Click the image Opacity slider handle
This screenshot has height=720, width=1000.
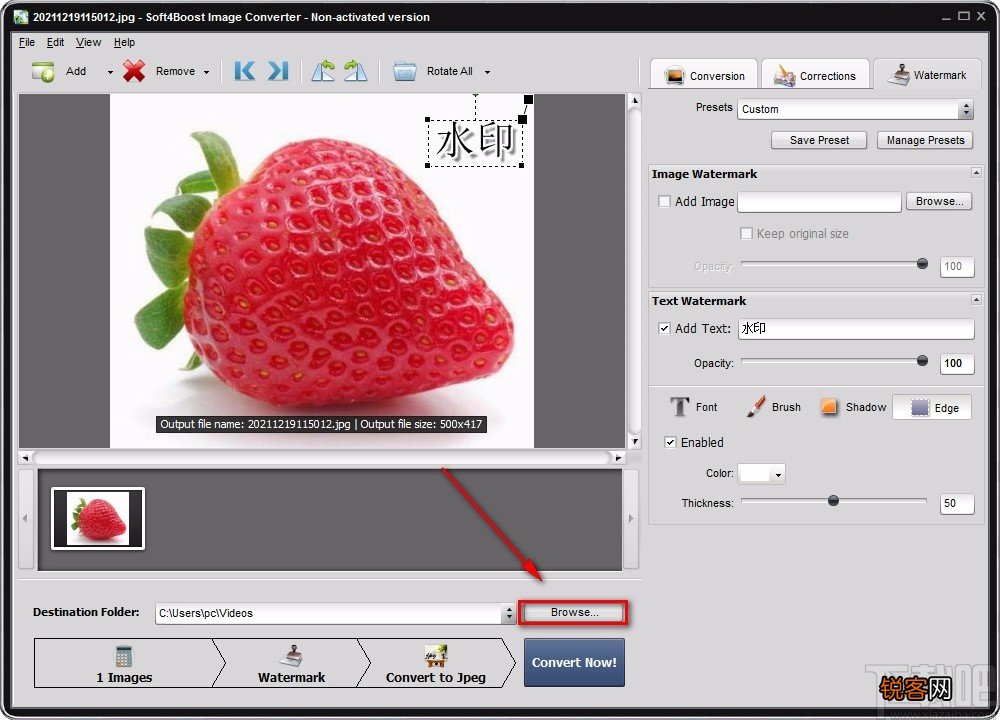(922, 263)
